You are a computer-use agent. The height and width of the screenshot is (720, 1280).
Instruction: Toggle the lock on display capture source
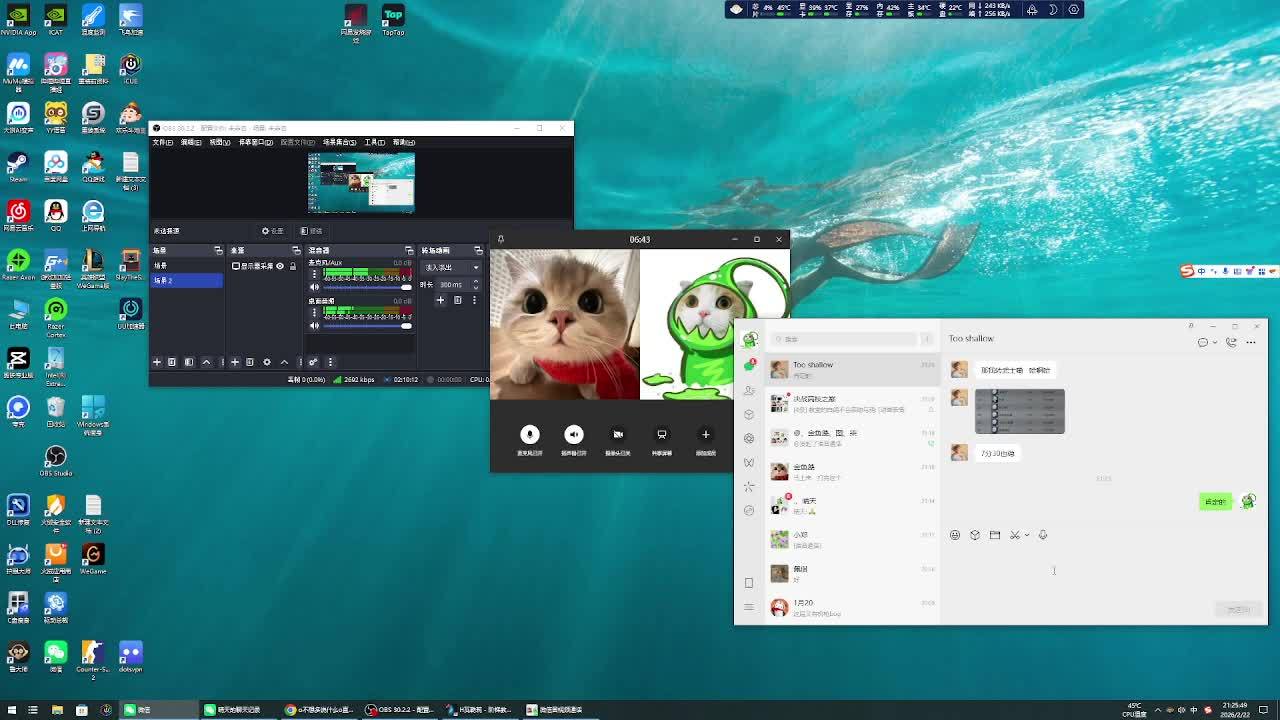[292, 266]
